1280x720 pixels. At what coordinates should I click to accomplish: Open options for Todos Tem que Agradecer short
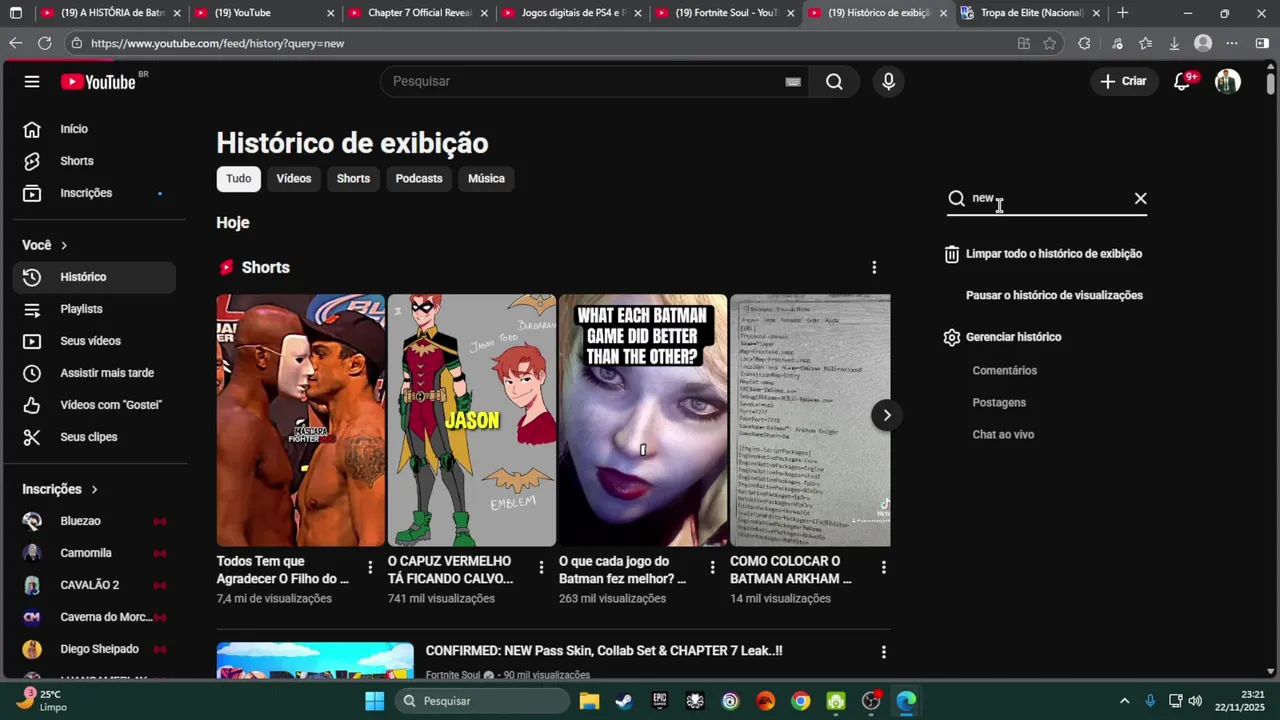pos(370,567)
